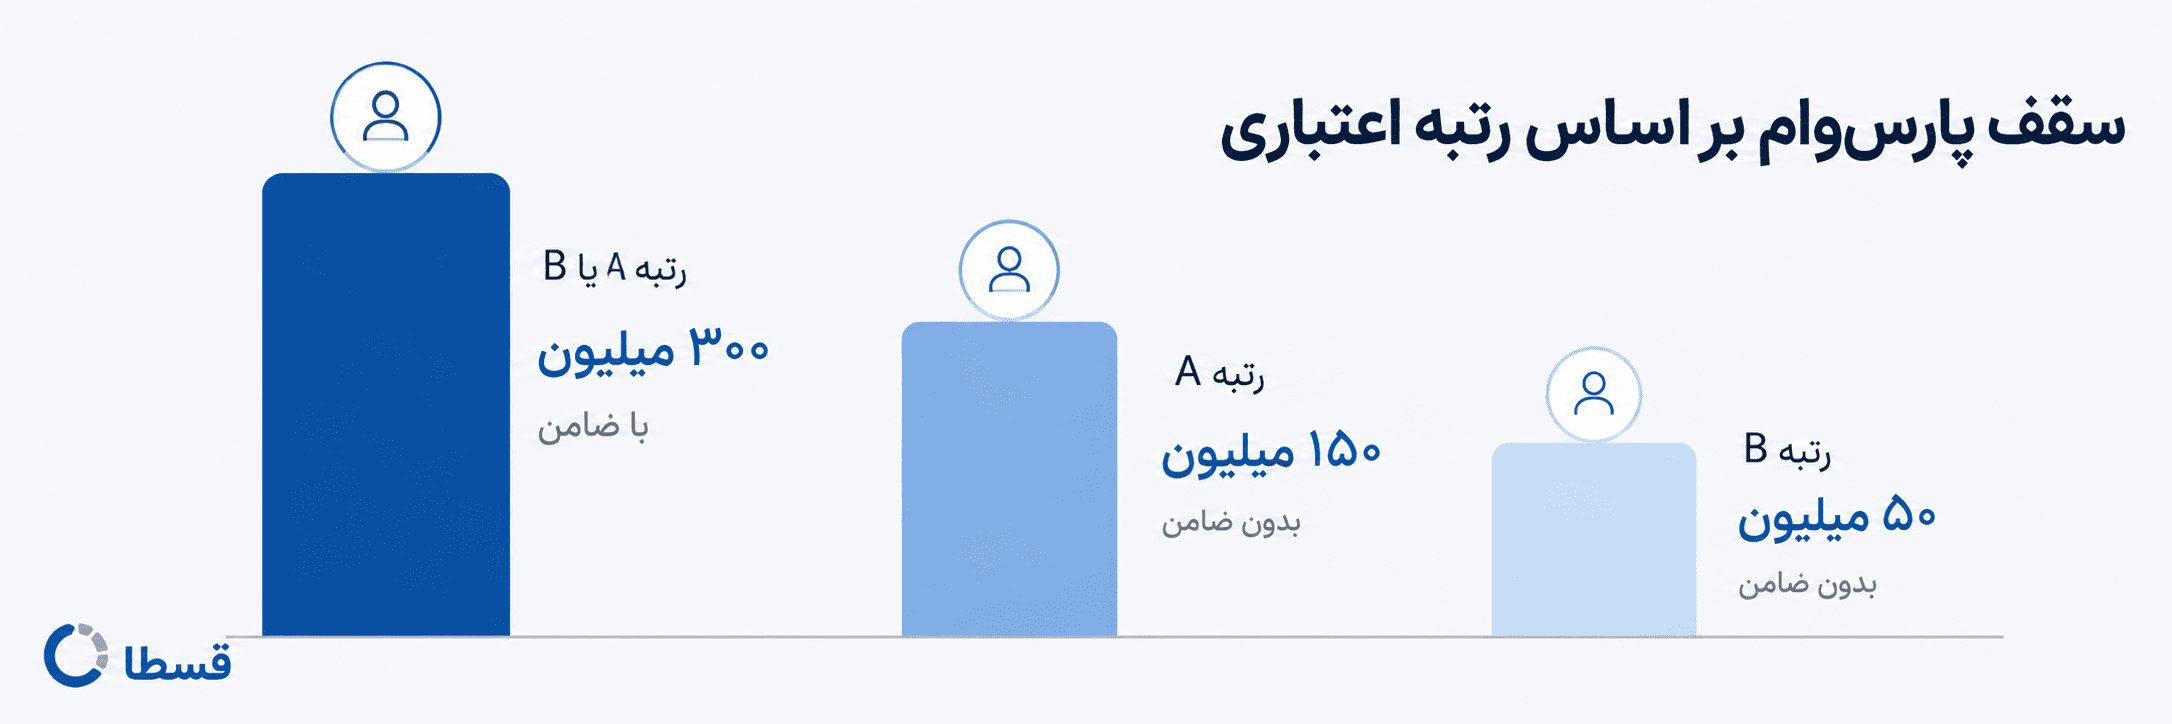Viewport: 2172px width, 724px height.
Task: Click the title سقف پارس‌وام بر اساس رتبه اعتباری
Action: [x=1672, y=133]
